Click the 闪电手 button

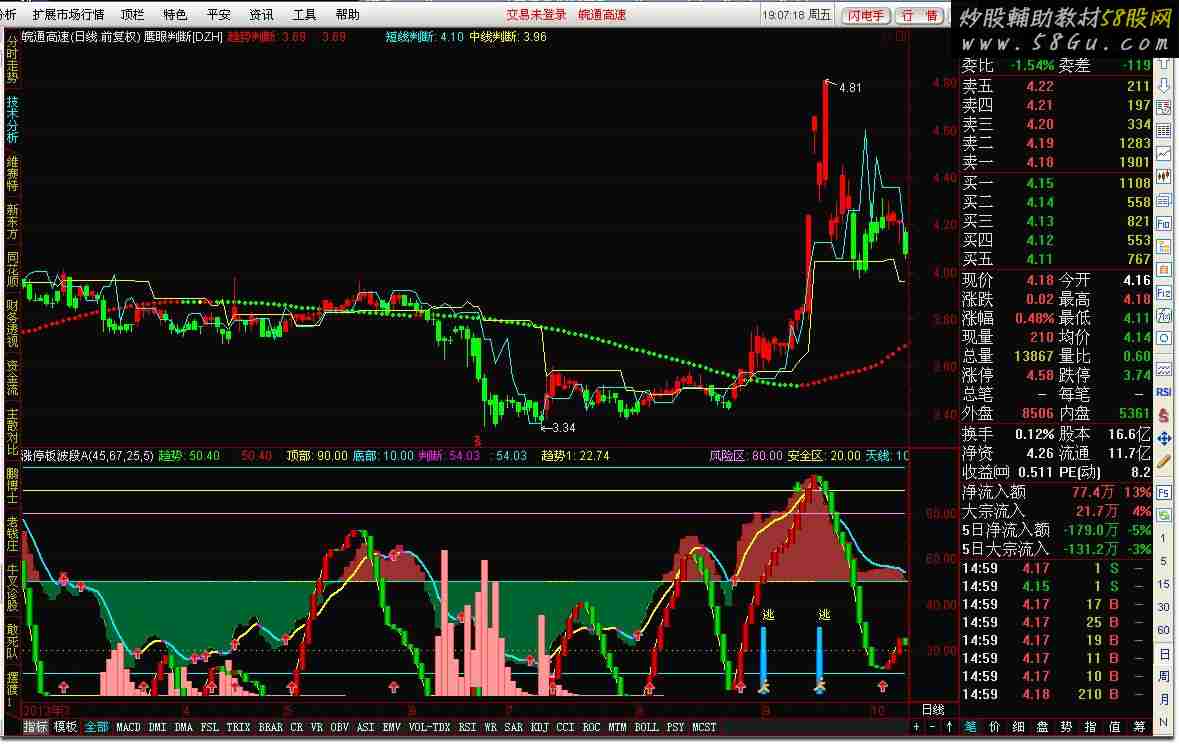click(x=864, y=15)
